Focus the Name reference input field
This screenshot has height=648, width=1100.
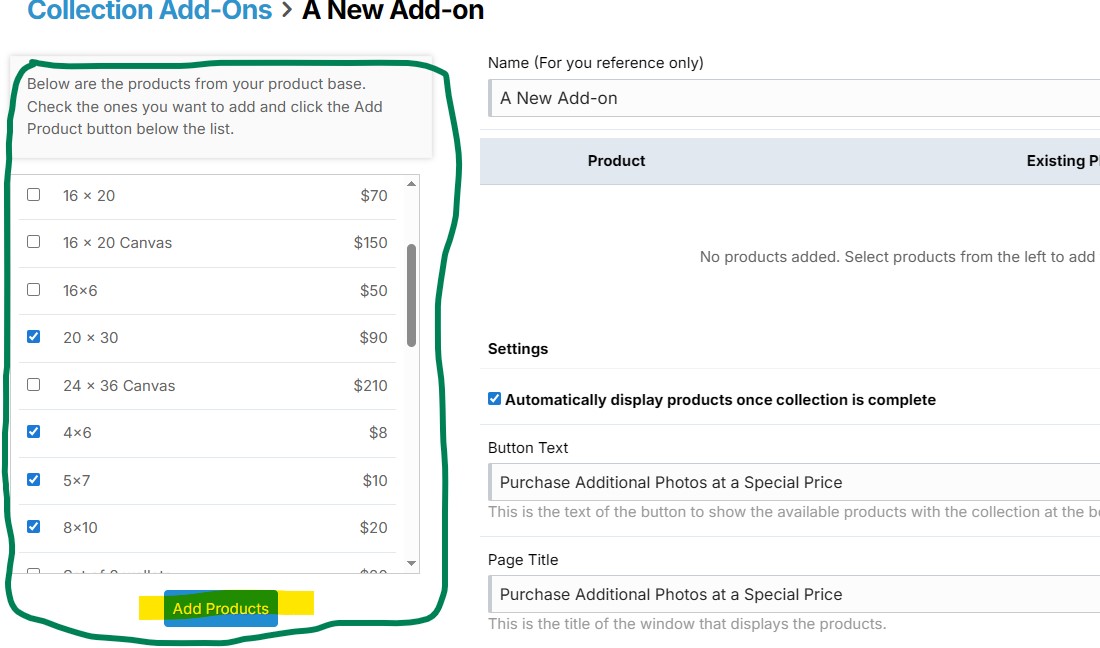(x=794, y=98)
